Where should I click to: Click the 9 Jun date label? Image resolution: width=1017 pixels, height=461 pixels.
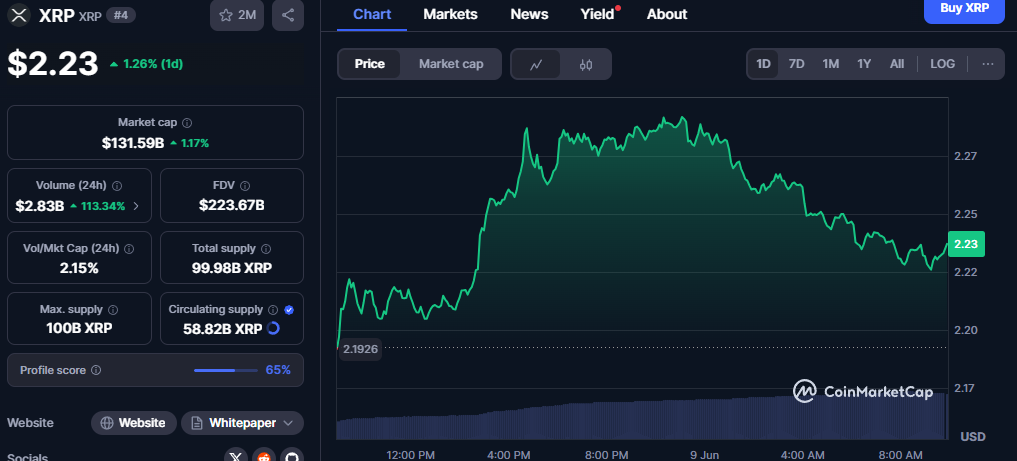pos(705,455)
